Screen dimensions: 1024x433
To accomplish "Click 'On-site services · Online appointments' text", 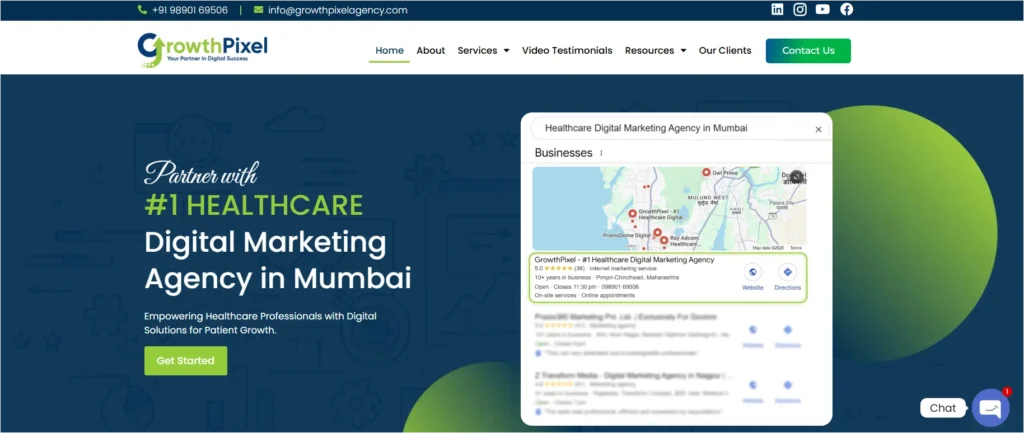I will 584,295.
